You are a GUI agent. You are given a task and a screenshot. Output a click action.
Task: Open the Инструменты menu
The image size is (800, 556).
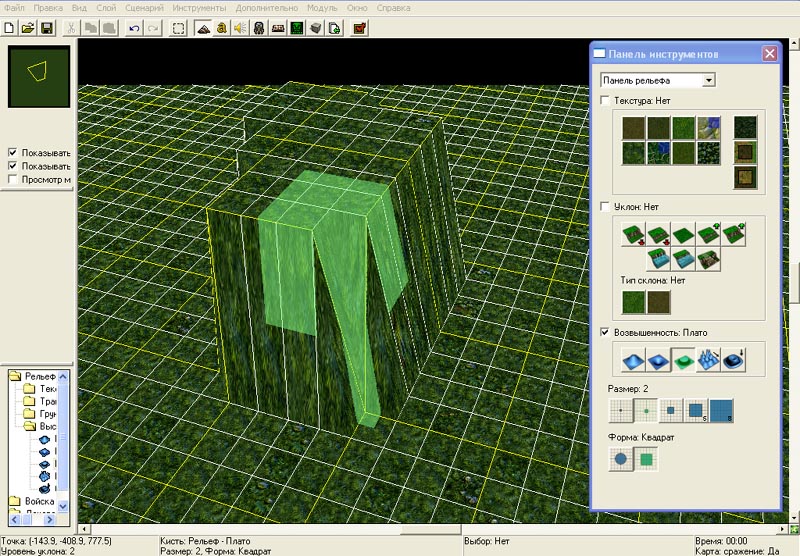(x=199, y=7)
